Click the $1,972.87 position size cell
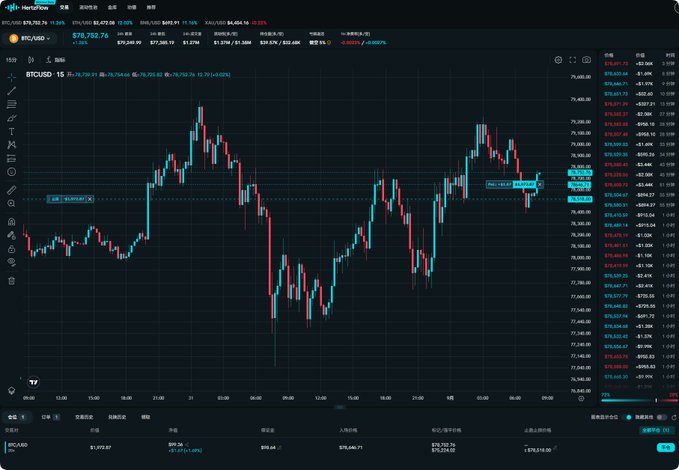 [x=101, y=447]
